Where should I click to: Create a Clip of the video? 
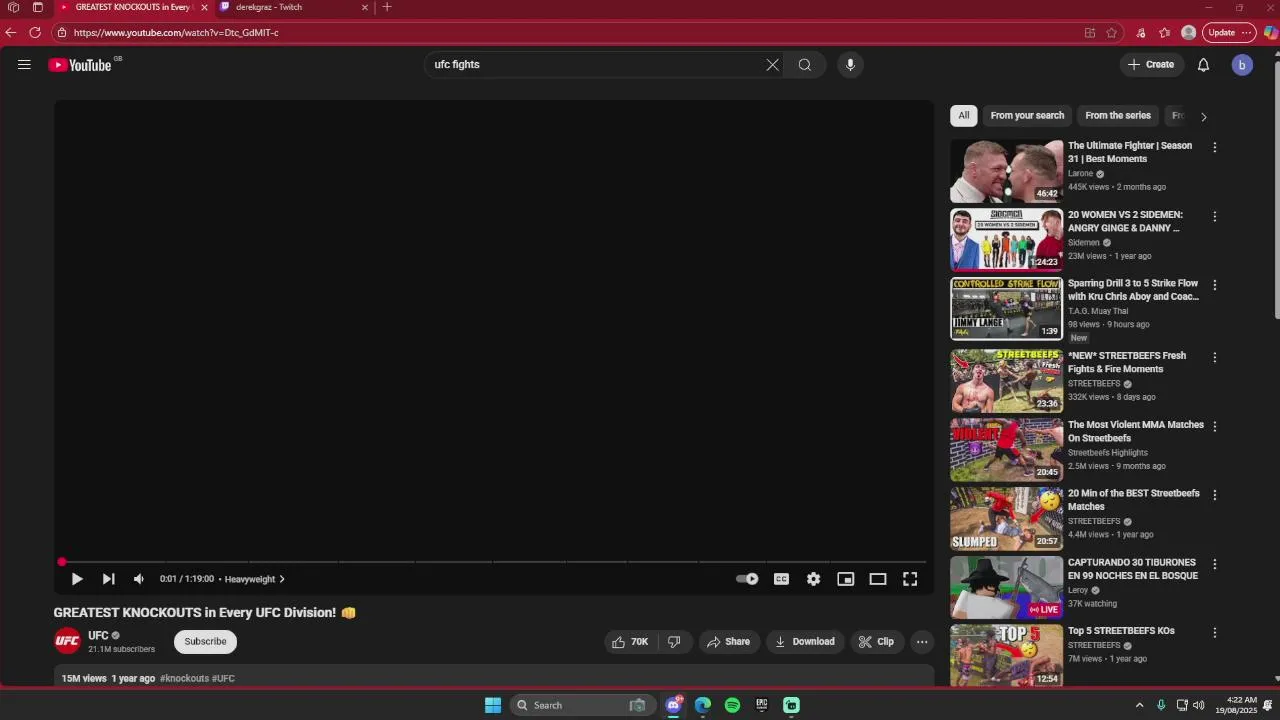pyautogui.click(x=877, y=642)
